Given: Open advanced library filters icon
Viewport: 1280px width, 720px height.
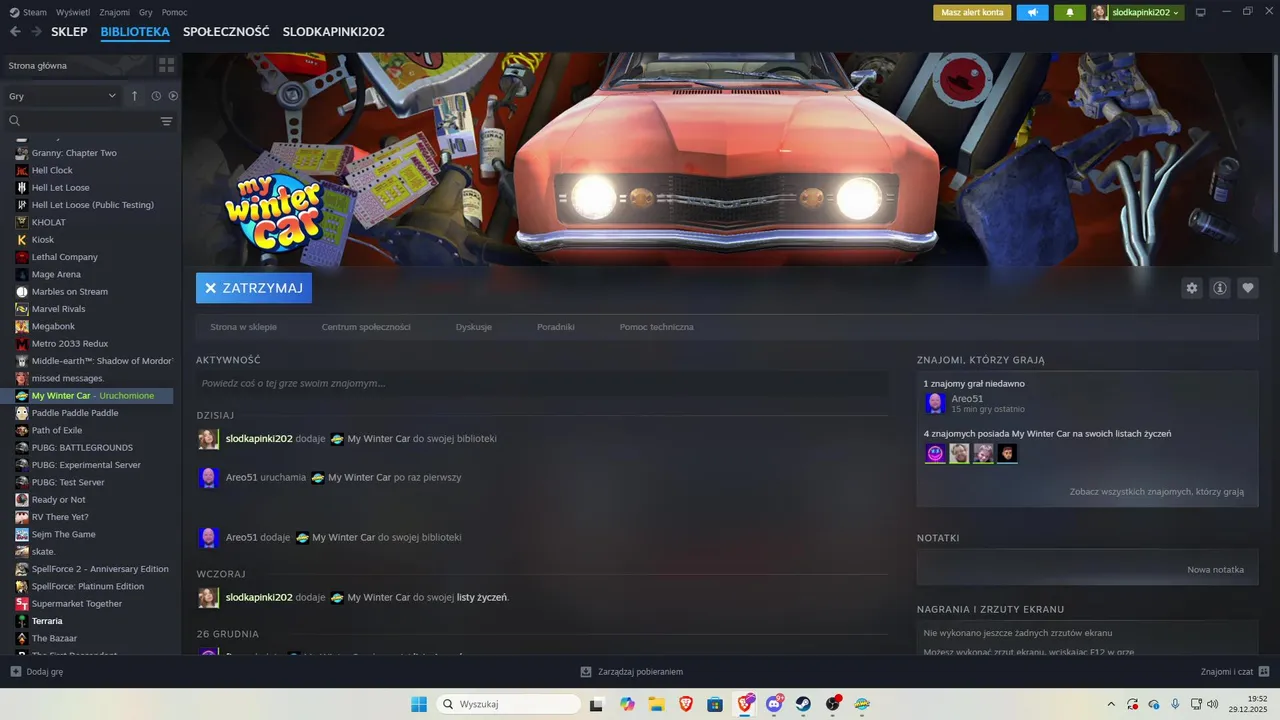Looking at the screenshot, I should (x=166, y=121).
